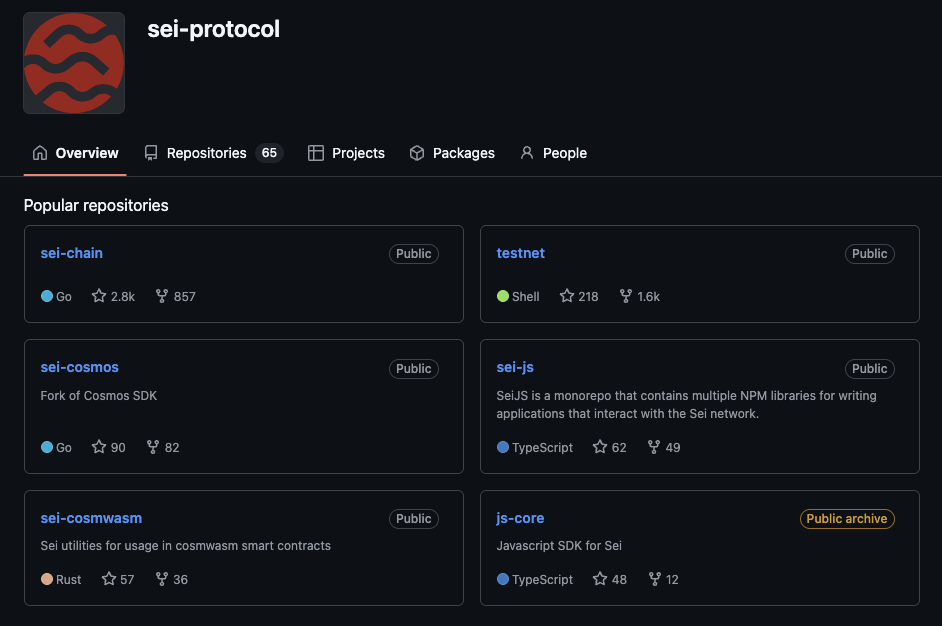
Task: Open the sei-protocol organization avatar
Action: tap(74, 62)
